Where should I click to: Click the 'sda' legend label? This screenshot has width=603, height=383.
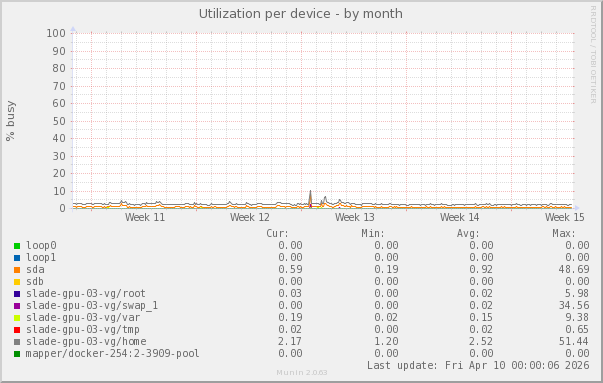[x=35, y=269]
